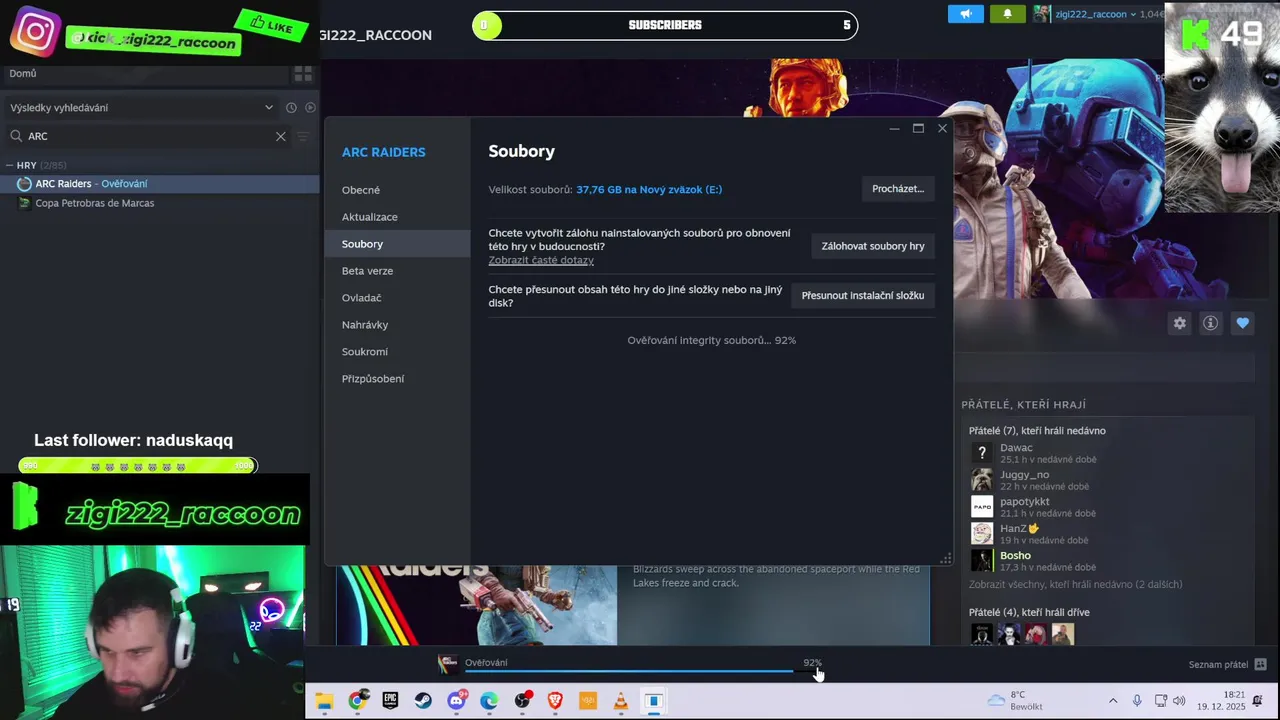The image size is (1280, 720).
Task: Click Zálohovat soubory hry button
Action: coord(873,246)
